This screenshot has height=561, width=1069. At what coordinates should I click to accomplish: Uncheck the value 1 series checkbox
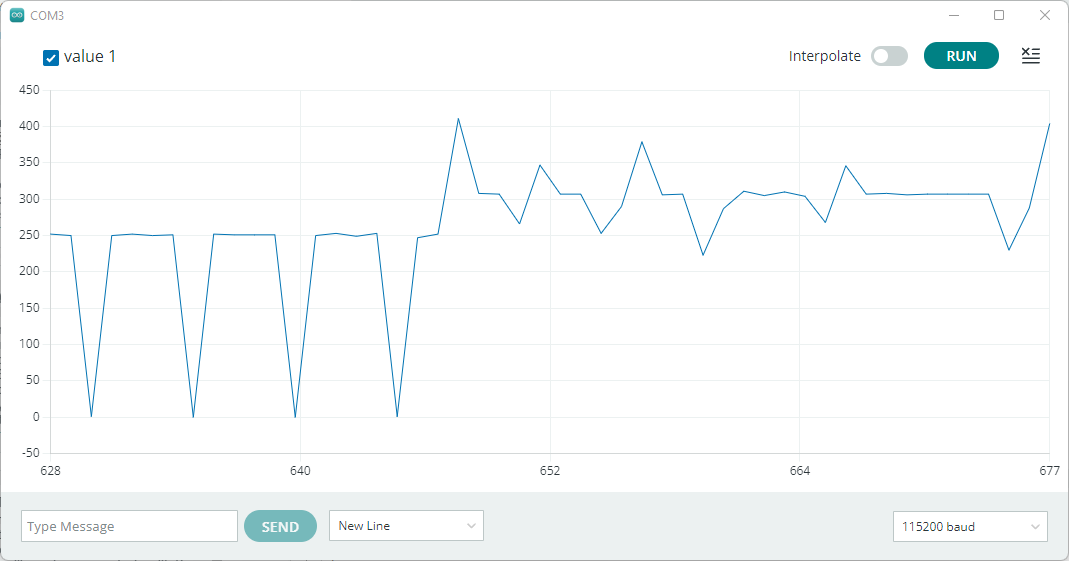50,58
